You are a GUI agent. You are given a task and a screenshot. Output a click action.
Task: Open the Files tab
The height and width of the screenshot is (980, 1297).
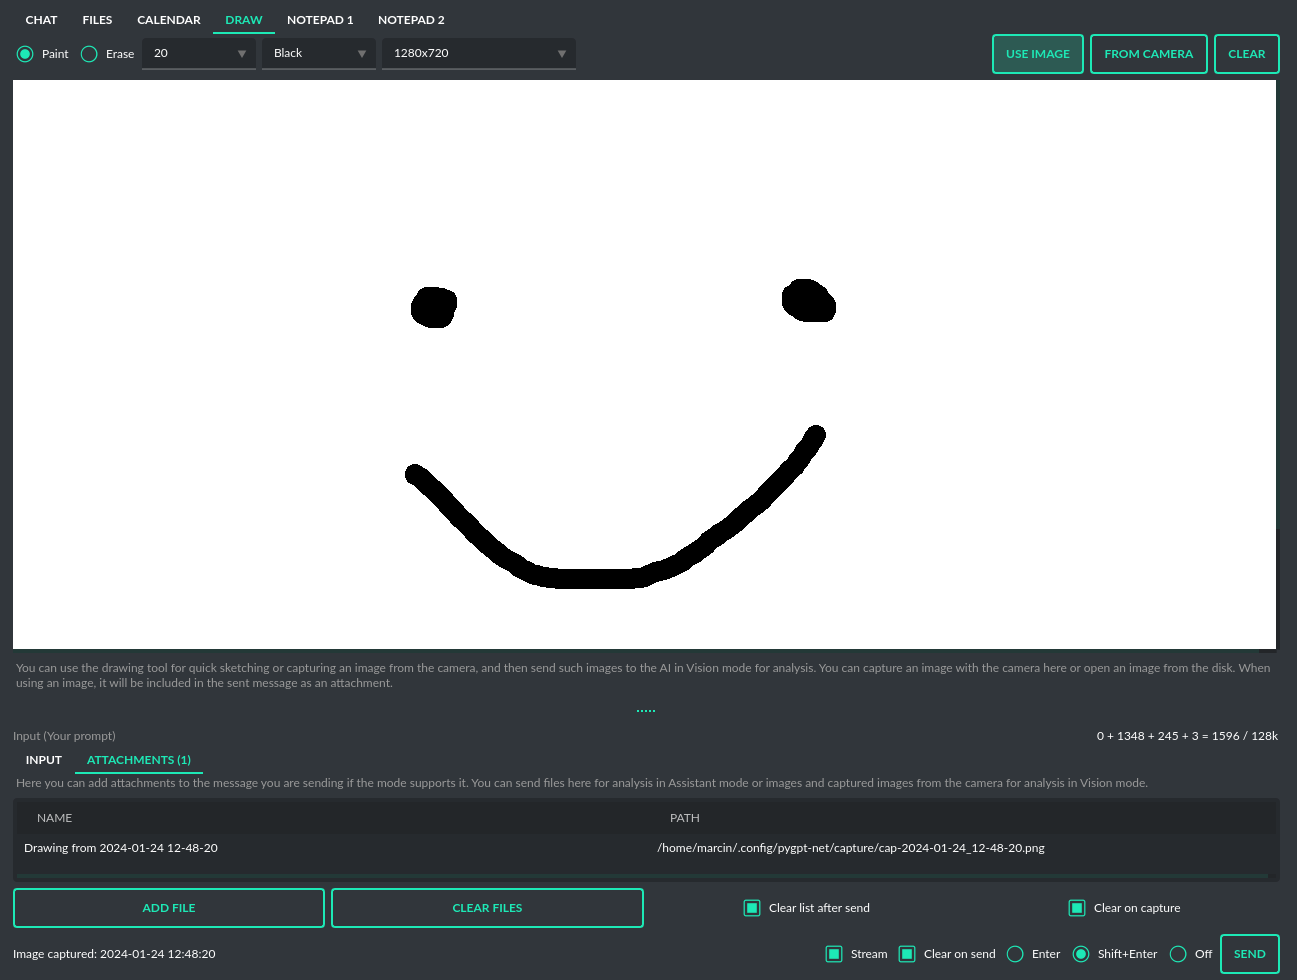[x=97, y=20]
